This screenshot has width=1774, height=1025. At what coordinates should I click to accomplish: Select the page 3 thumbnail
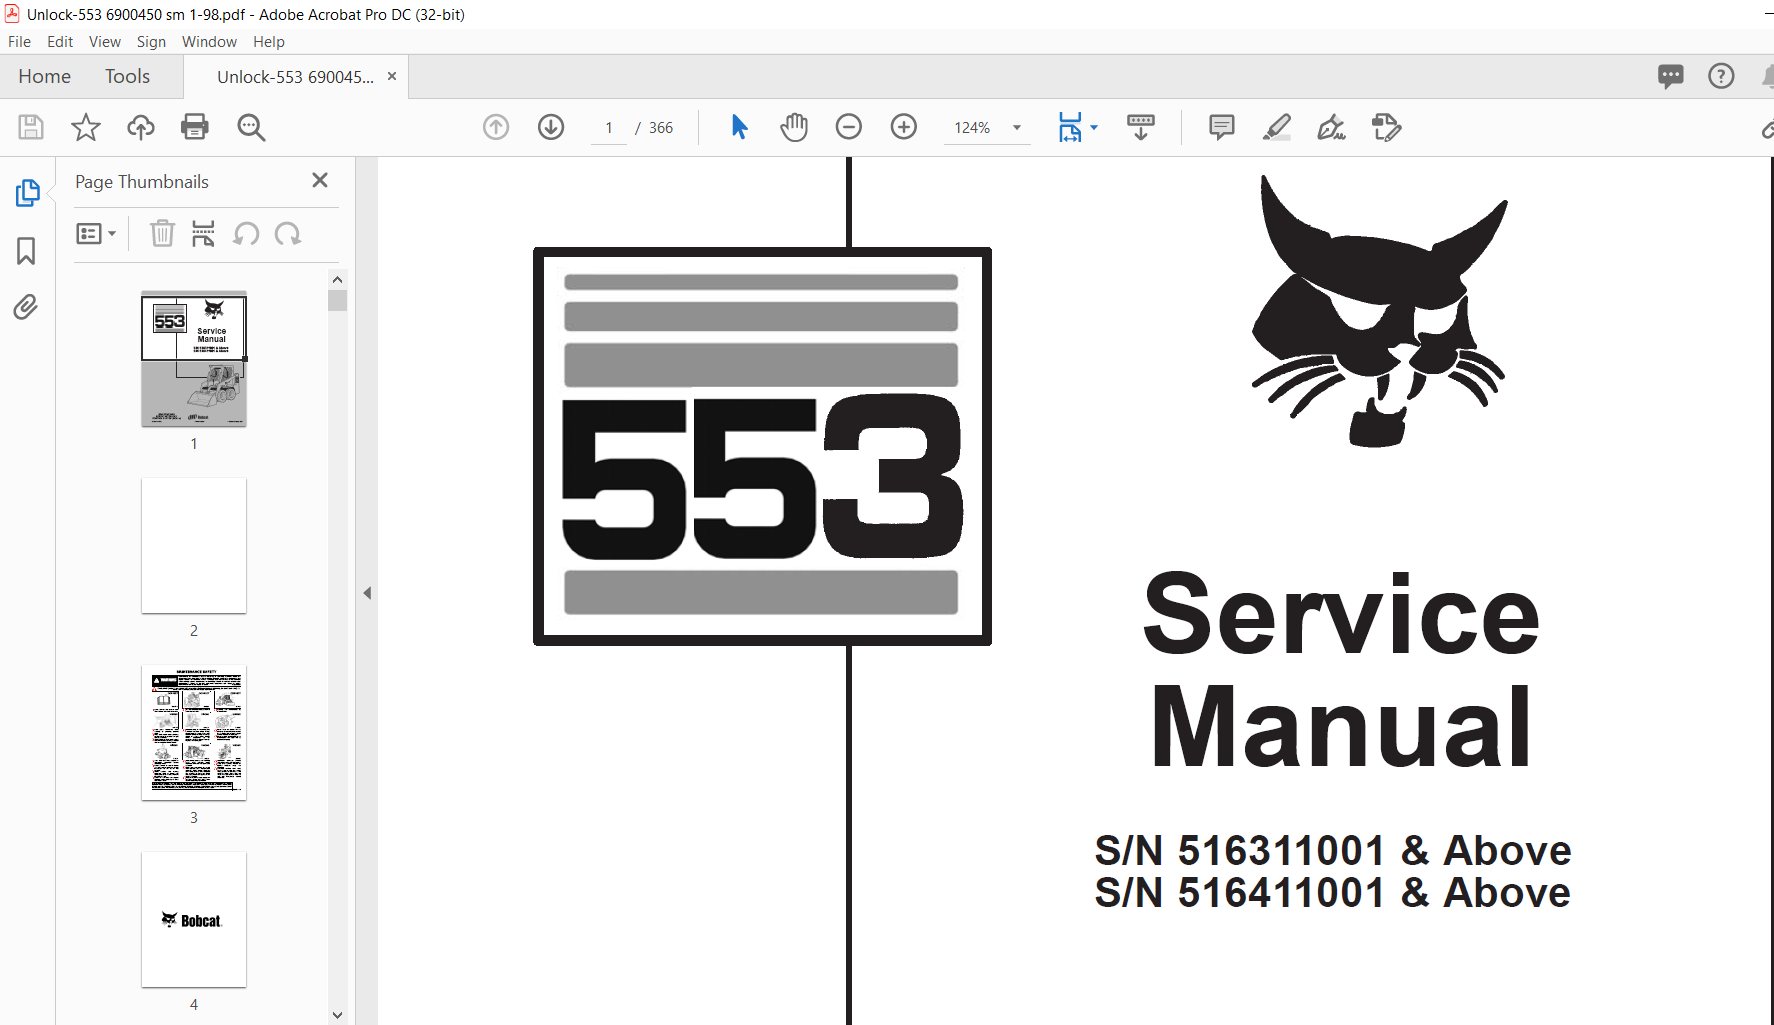click(194, 733)
